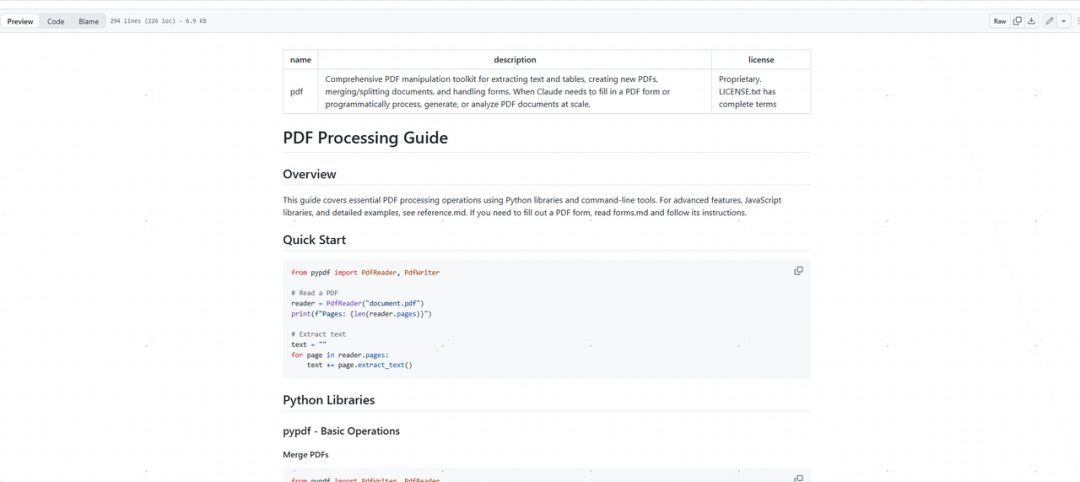The image size is (1080, 482).
Task: Click the 'PDF Processing Guide' heading
Action: [x=365, y=138]
